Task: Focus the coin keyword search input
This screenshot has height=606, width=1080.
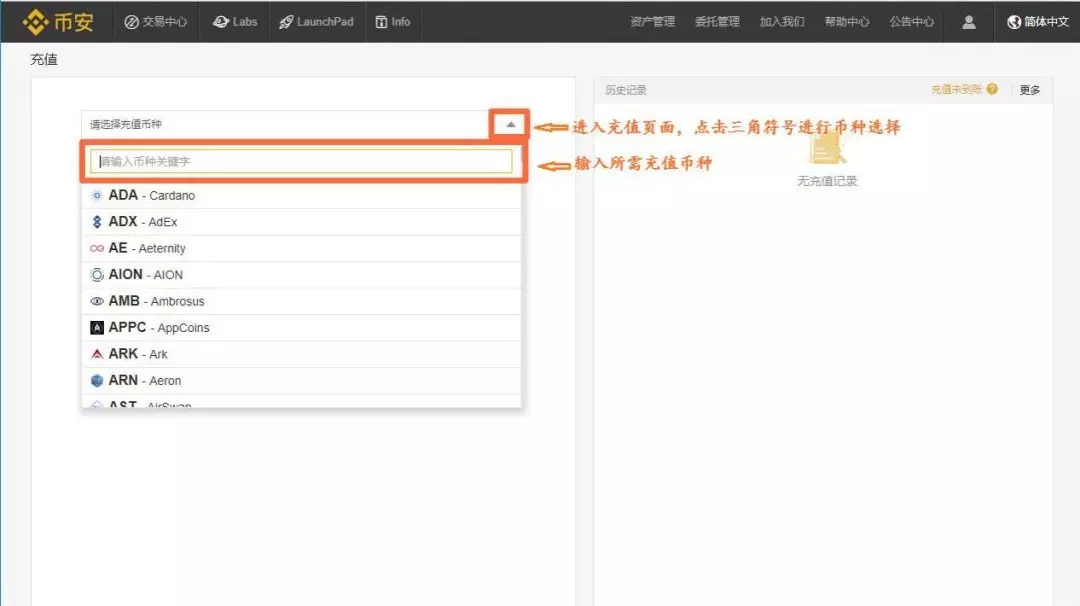Action: coord(301,161)
